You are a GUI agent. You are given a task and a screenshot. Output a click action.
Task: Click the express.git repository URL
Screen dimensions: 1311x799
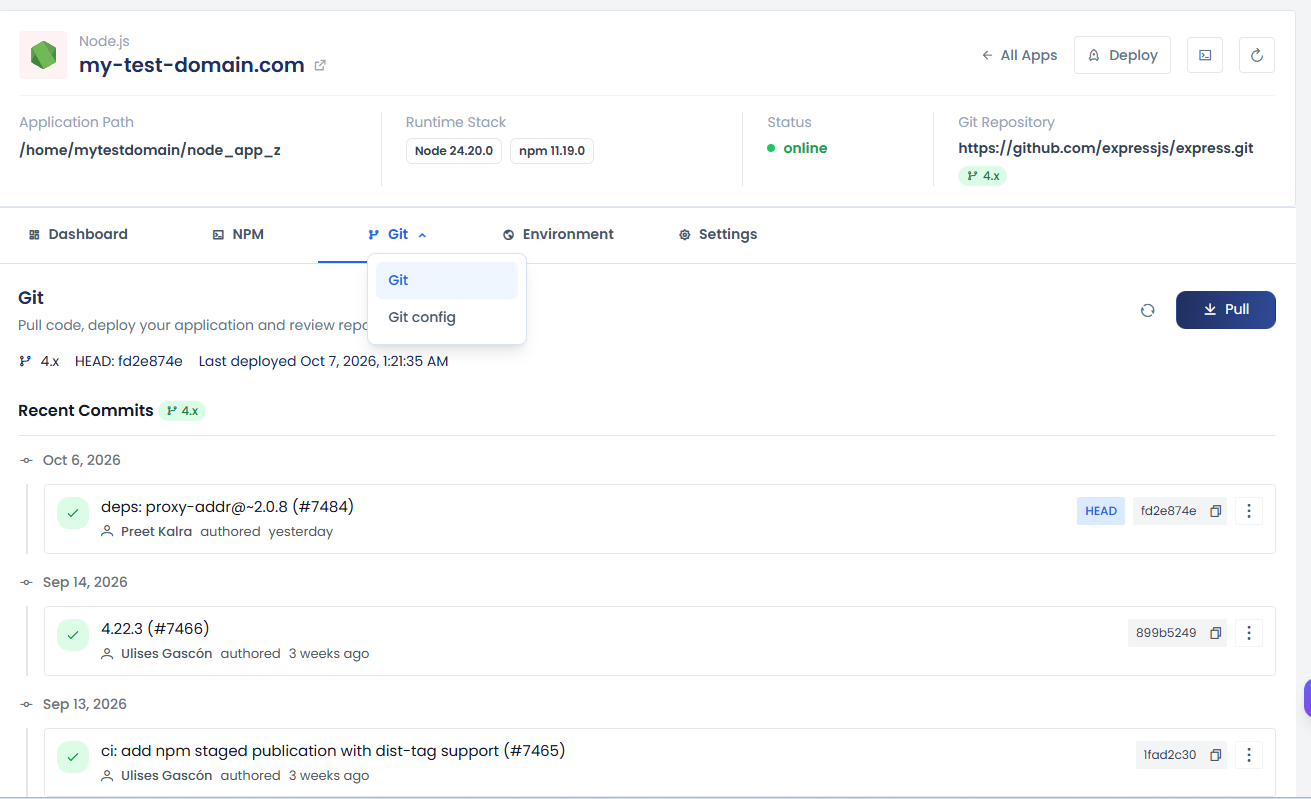click(1106, 148)
